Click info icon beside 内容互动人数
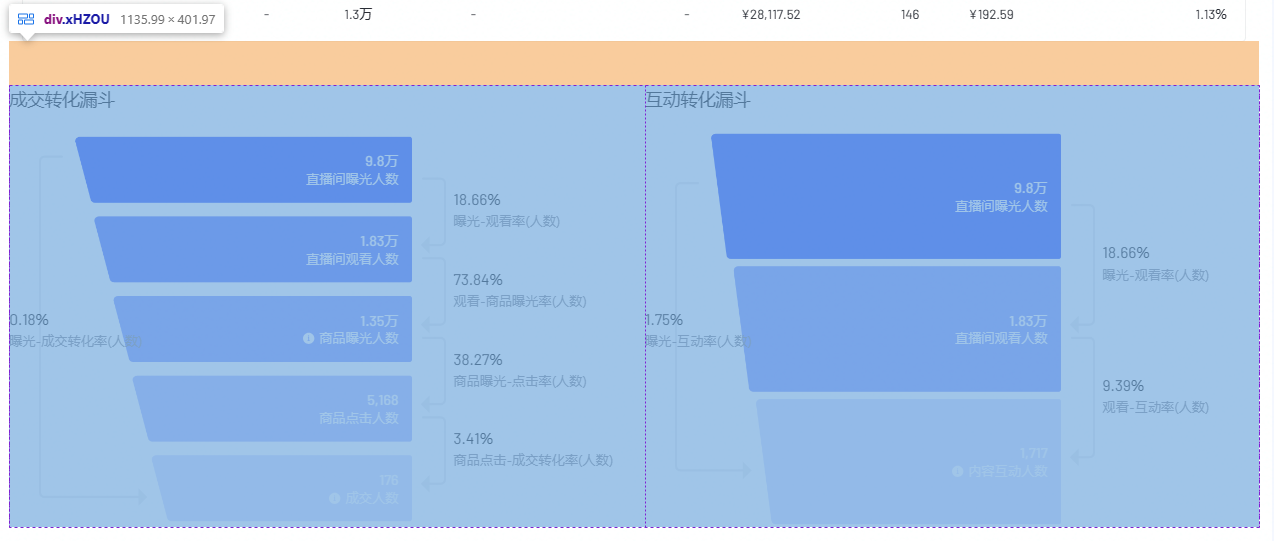The width and height of the screenshot is (1274, 541). pos(958,471)
